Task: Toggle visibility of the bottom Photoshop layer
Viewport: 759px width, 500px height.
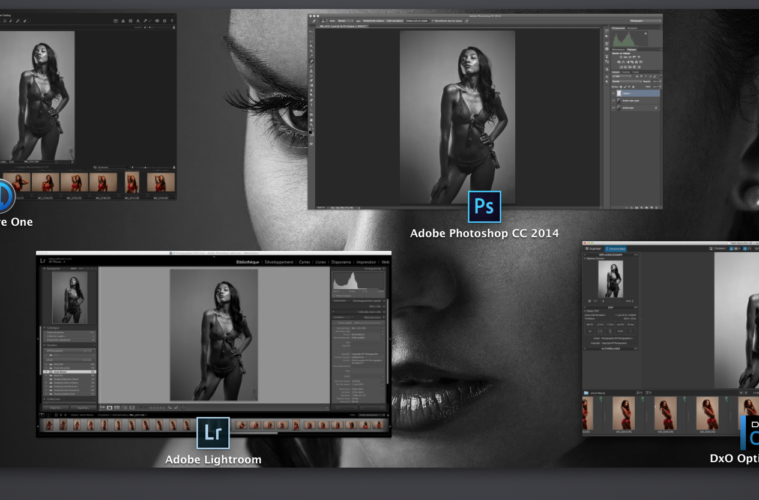Action: click(612, 107)
